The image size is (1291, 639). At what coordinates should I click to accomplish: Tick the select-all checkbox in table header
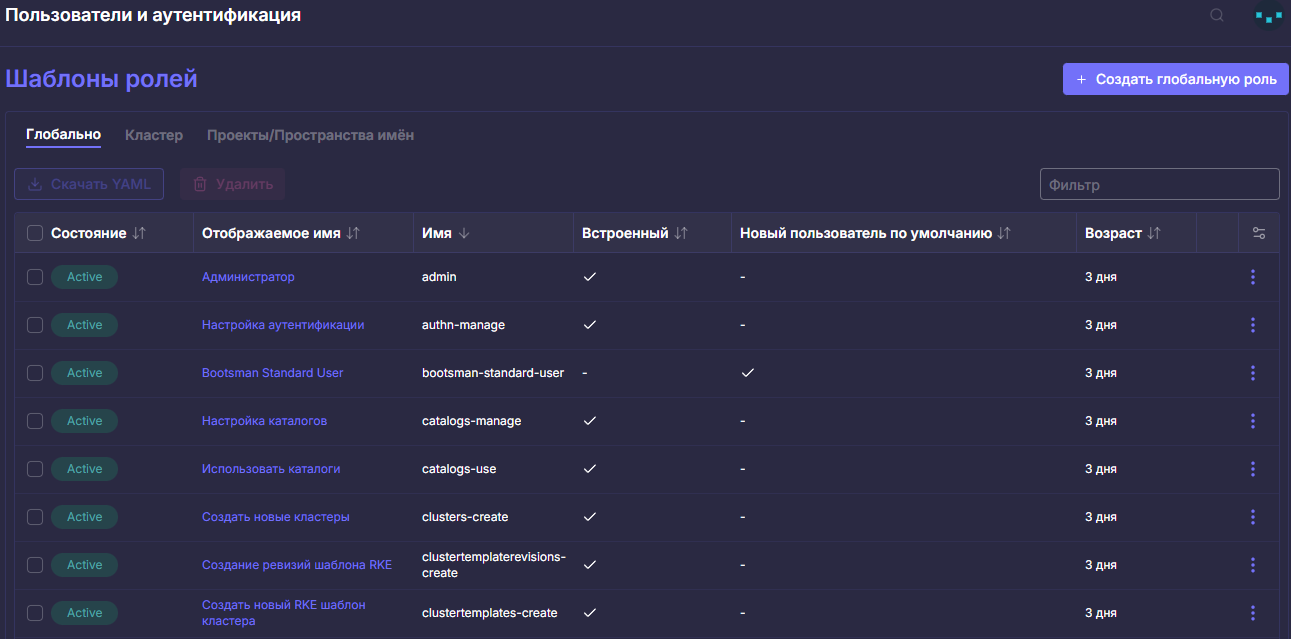(35, 233)
